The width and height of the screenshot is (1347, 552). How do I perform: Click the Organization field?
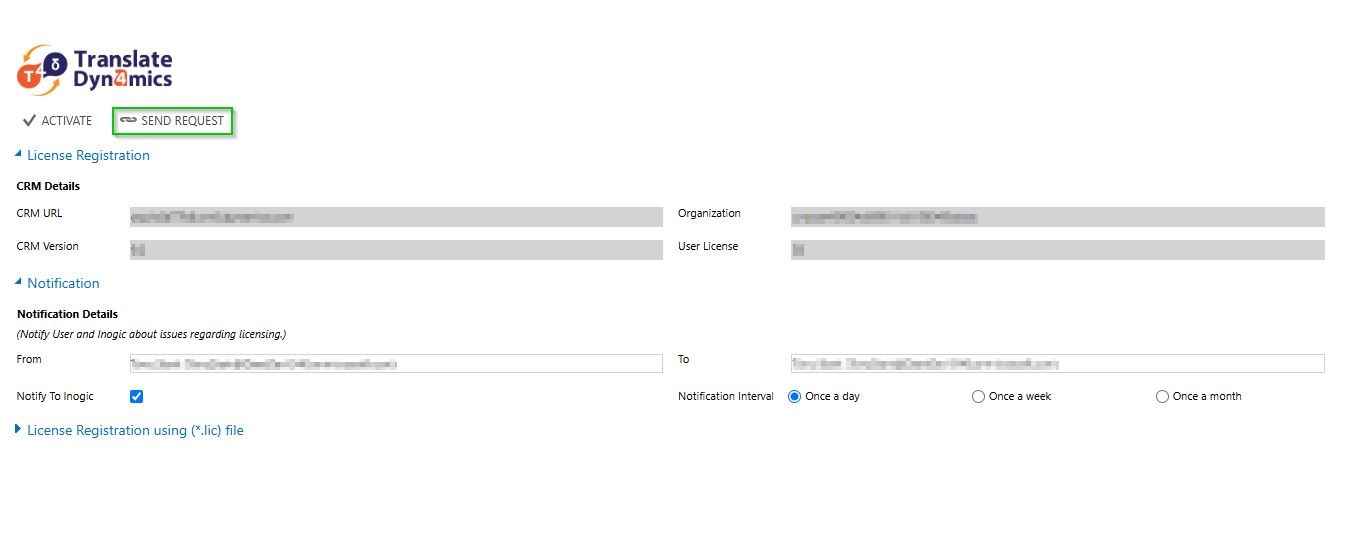(1057, 217)
